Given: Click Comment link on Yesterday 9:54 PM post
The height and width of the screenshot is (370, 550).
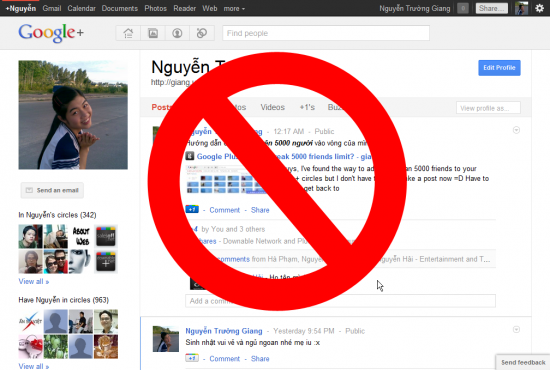Looking at the screenshot, I should point(224,358).
